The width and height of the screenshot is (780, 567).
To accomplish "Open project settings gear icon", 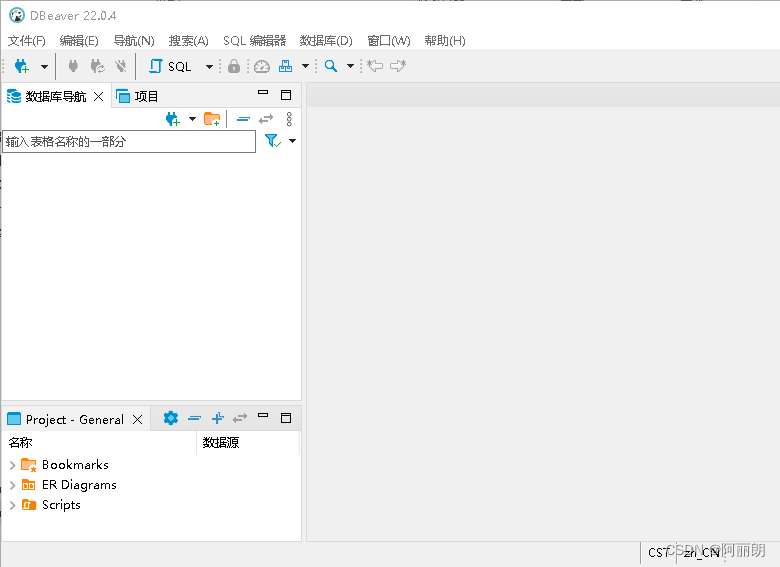I will 171,418.
